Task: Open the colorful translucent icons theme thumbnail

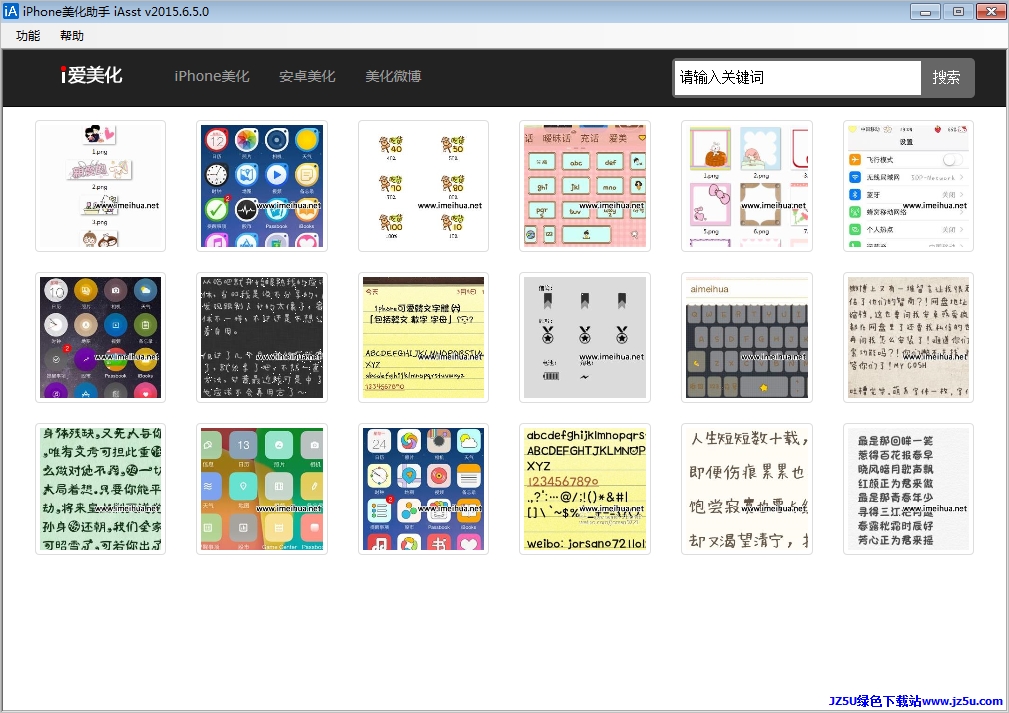Action: 262,489
